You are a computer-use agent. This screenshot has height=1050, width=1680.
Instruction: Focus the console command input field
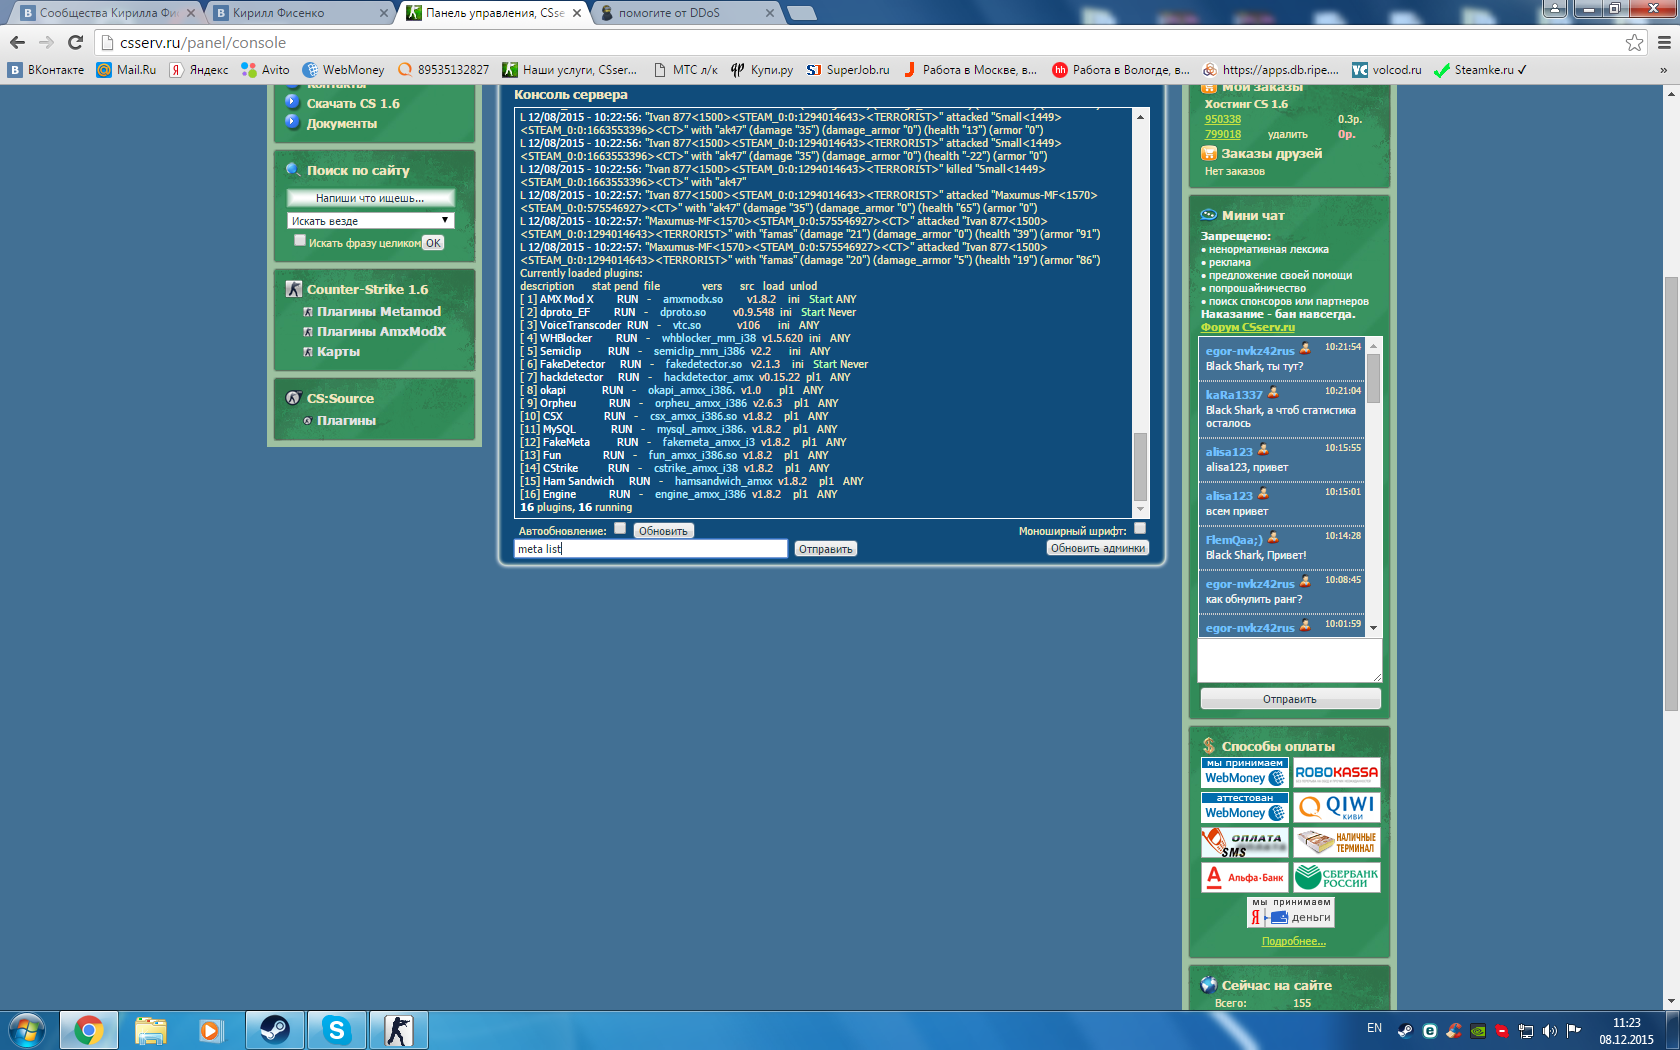651,549
